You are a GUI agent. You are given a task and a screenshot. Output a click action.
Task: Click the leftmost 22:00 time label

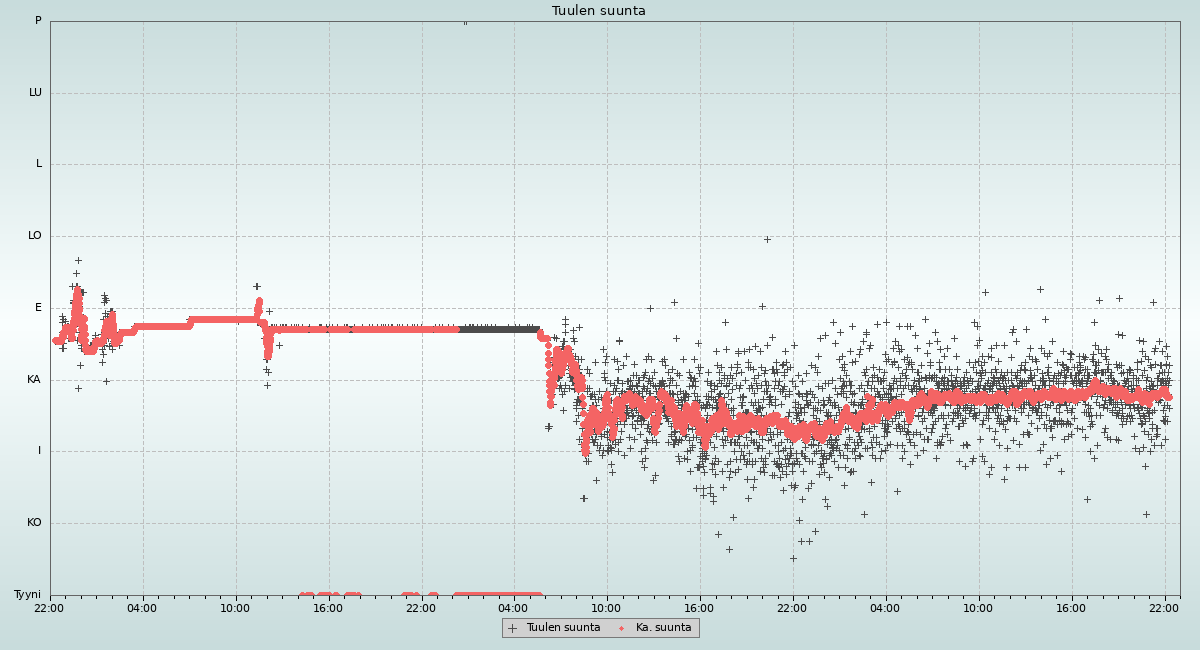tap(50, 608)
